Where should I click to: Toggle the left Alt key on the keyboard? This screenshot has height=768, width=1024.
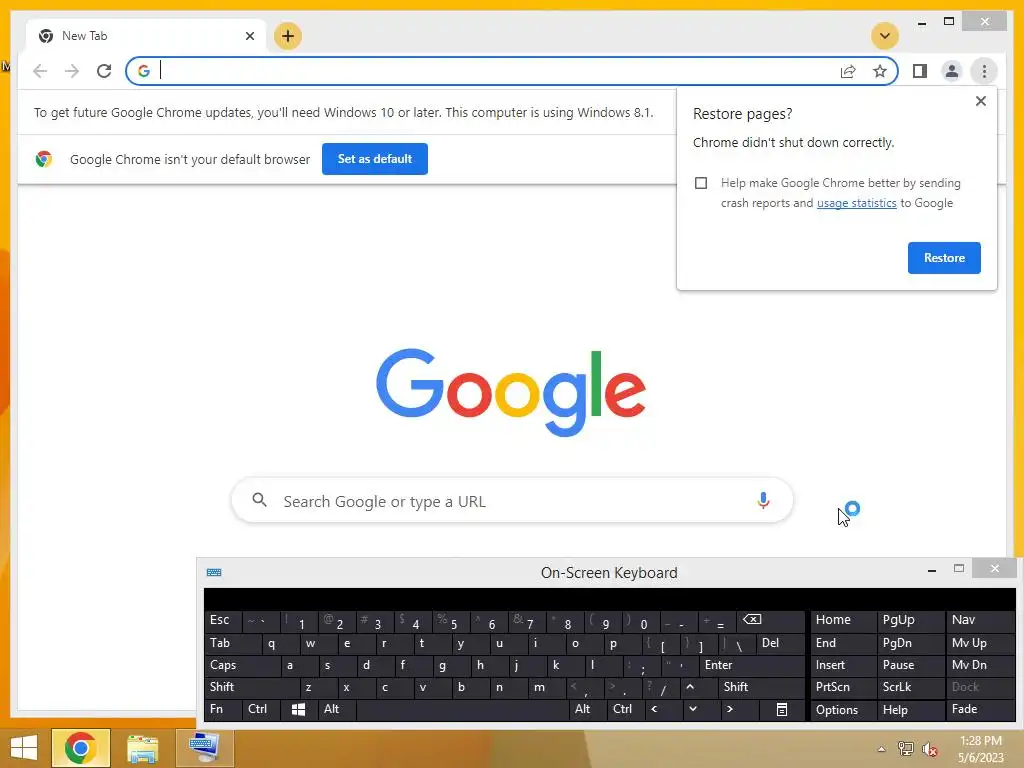(x=337, y=709)
